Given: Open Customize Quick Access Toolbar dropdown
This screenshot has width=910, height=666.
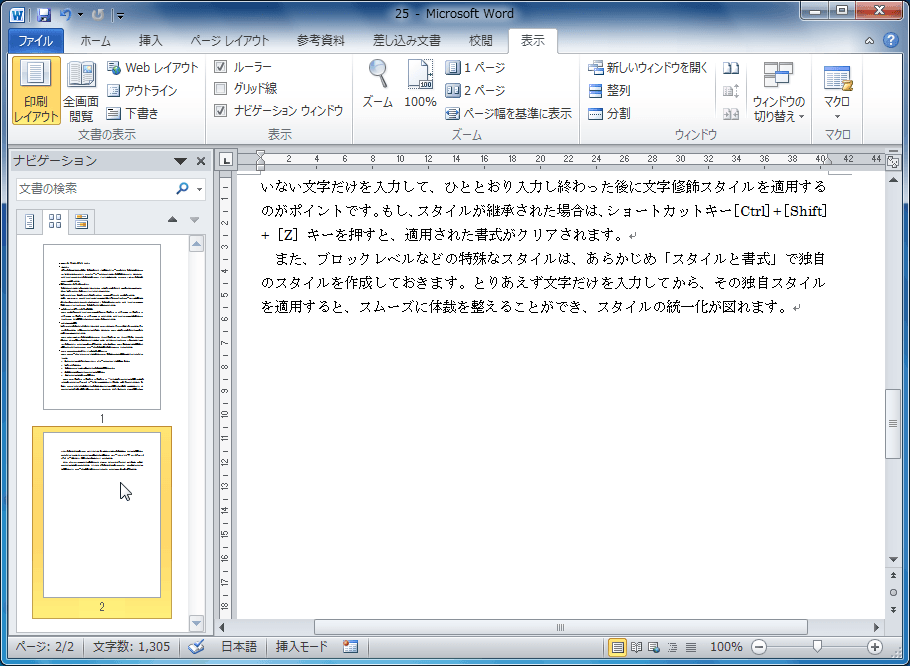Looking at the screenshot, I should click(x=120, y=16).
